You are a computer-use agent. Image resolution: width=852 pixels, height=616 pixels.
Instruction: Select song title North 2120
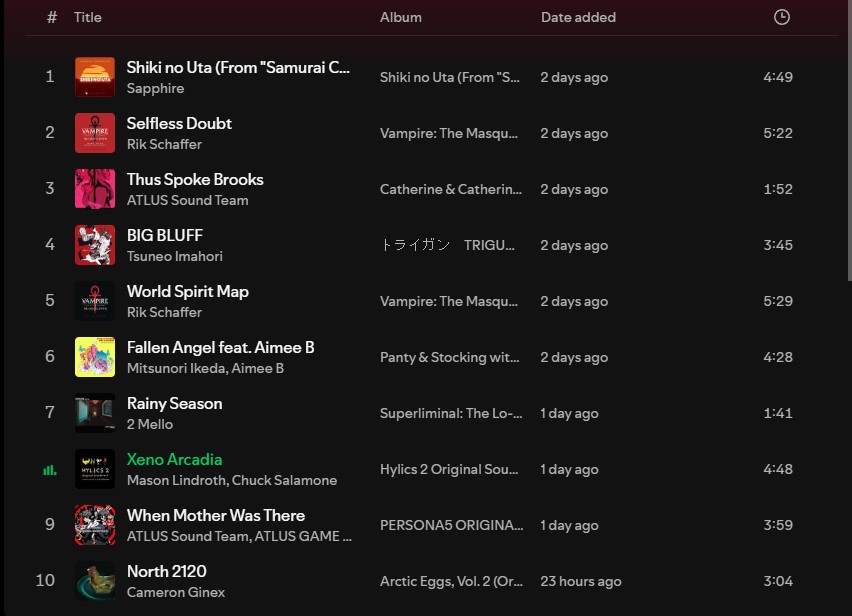point(166,571)
